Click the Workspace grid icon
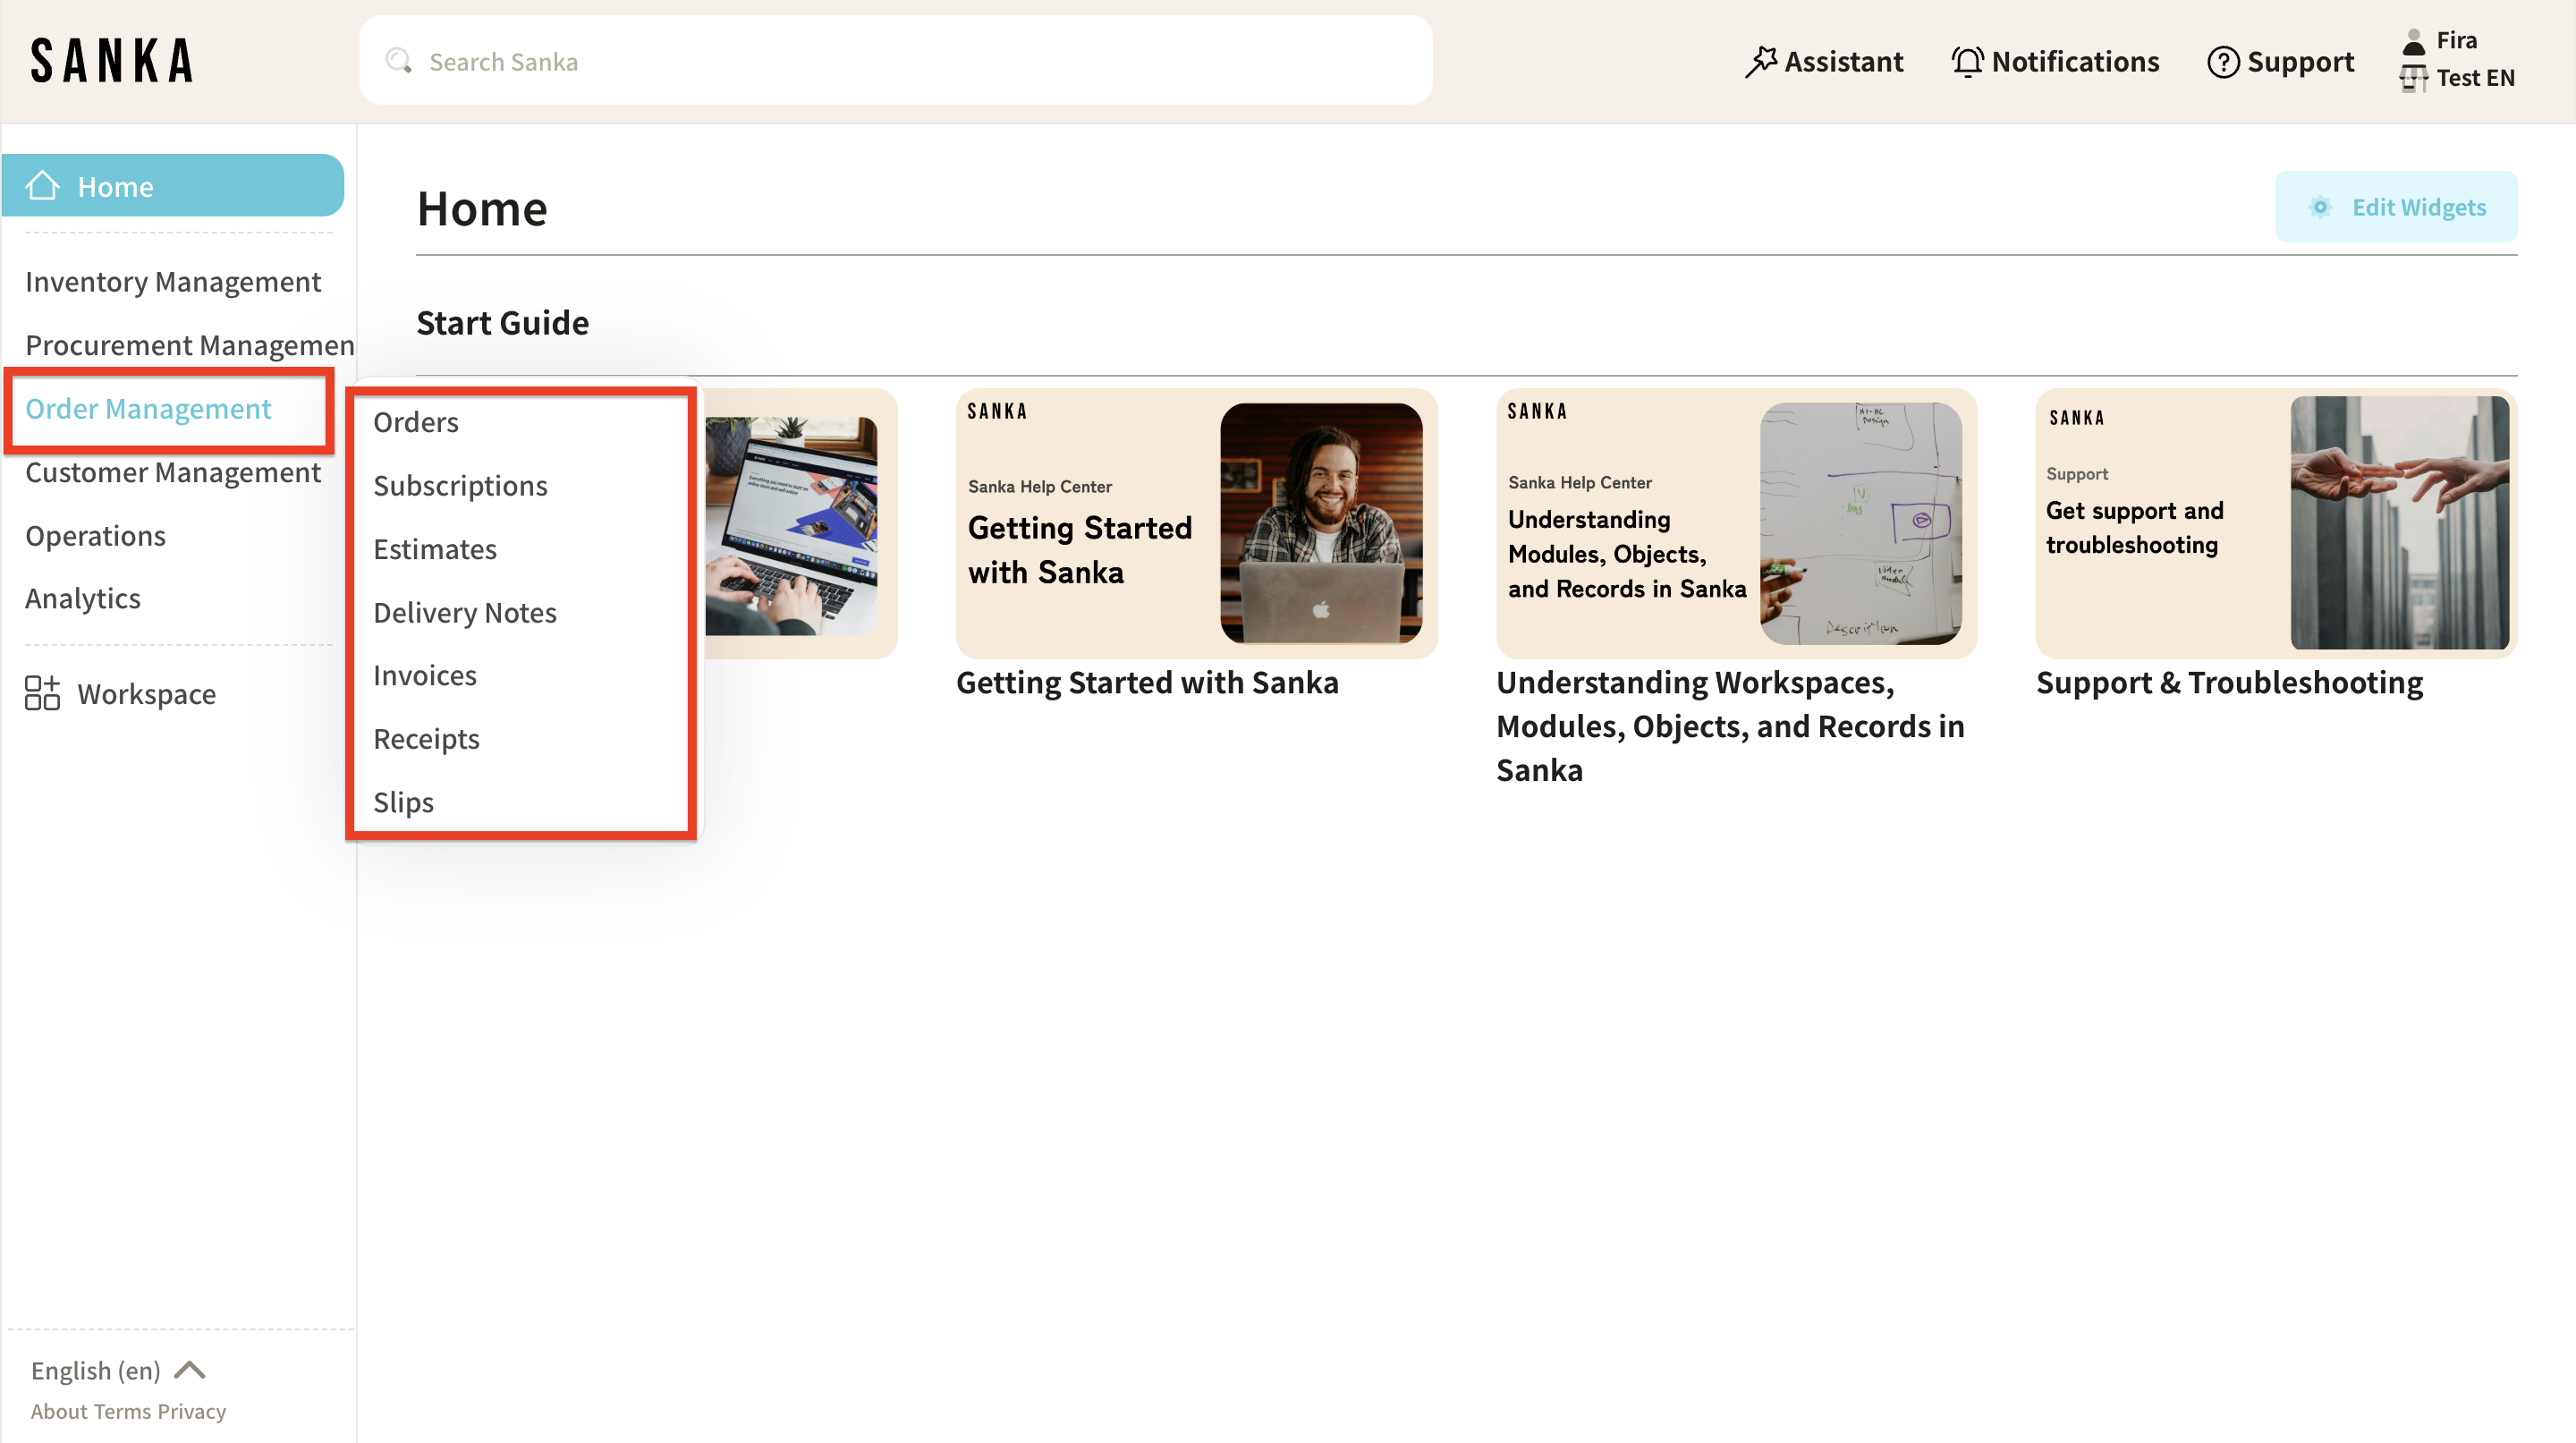The height and width of the screenshot is (1443, 2576). pos(42,693)
